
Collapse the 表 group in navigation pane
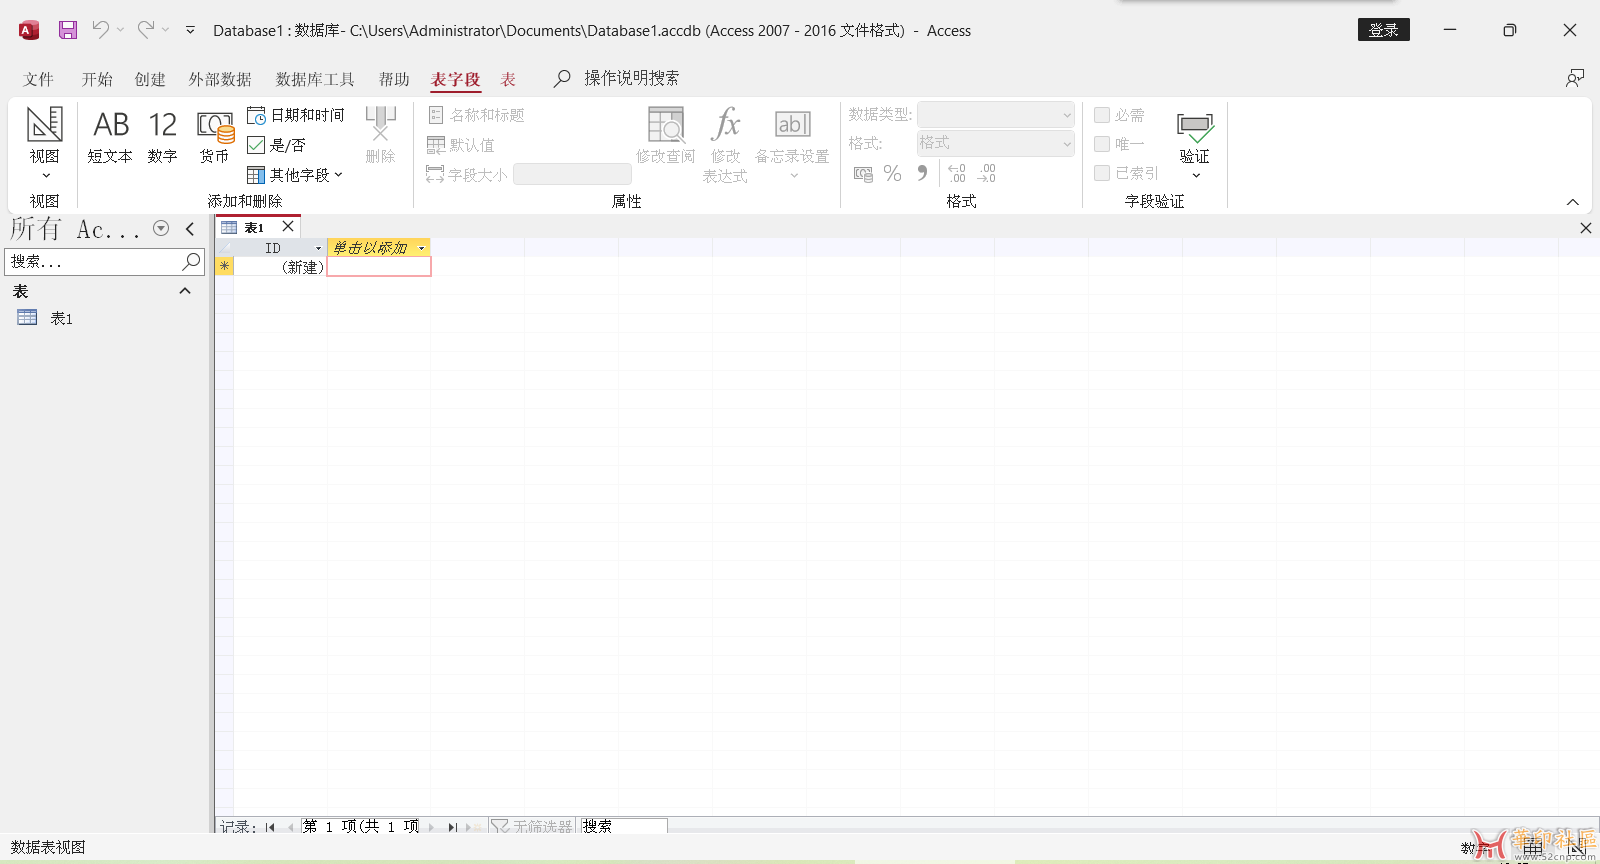(x=184, y=291)
